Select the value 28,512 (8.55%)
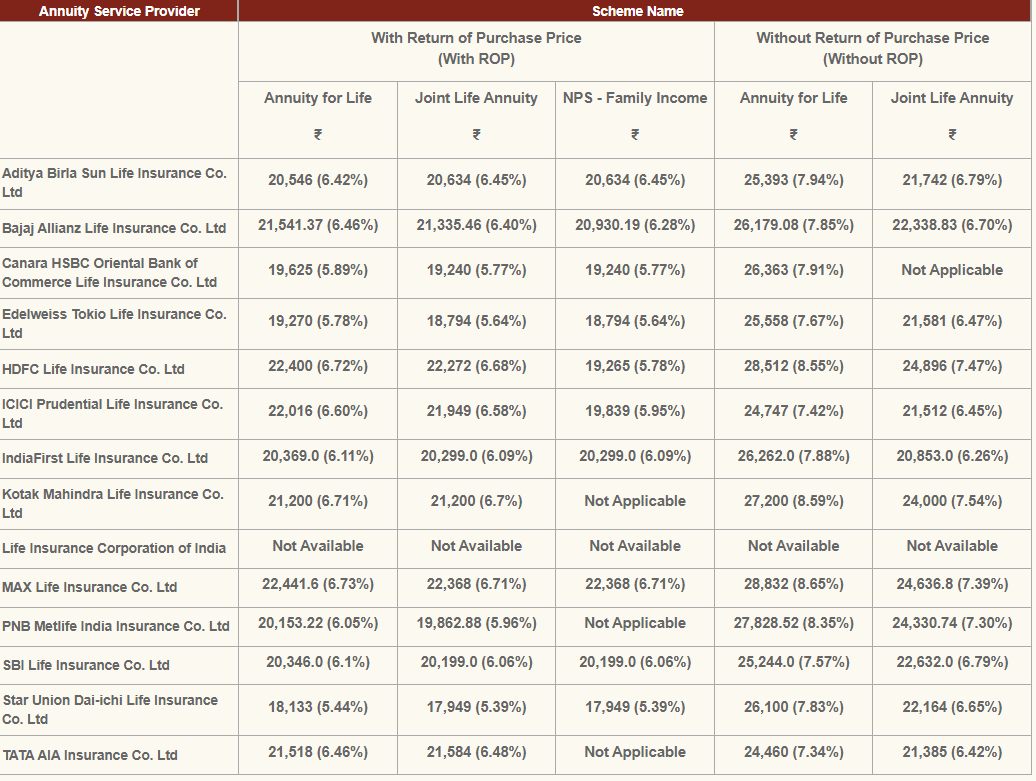The height and width of the screenshot is (781, 1036). (794, 365)
